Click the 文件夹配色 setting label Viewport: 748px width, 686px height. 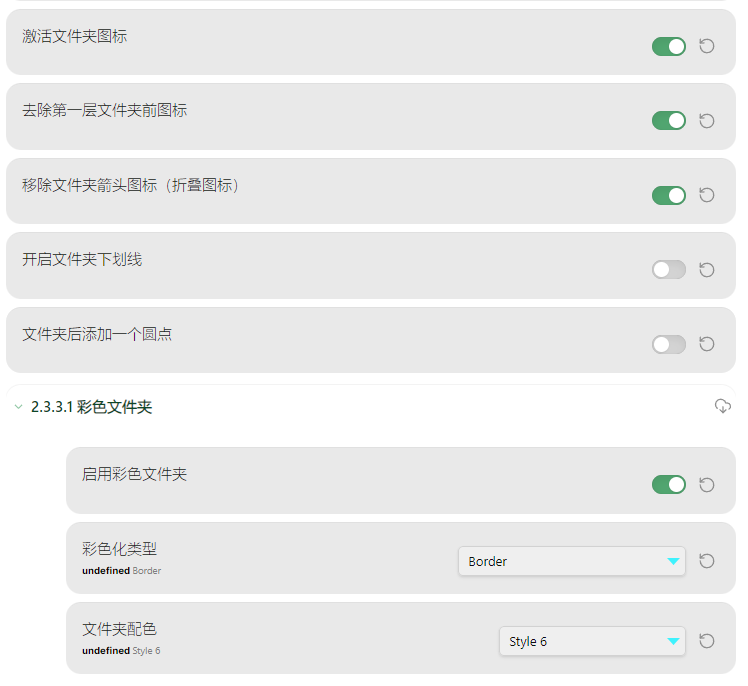tap(119, 629)
